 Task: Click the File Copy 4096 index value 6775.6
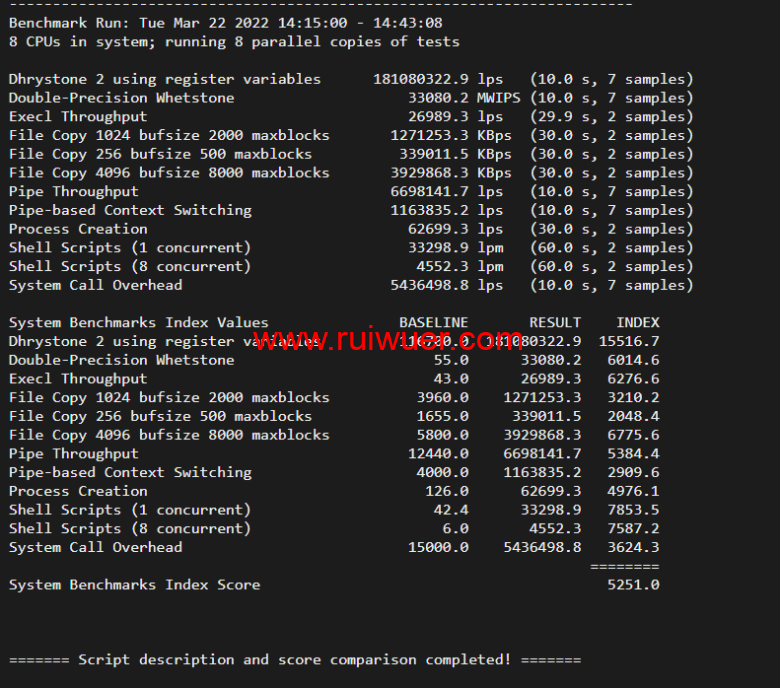click(632, 435)
